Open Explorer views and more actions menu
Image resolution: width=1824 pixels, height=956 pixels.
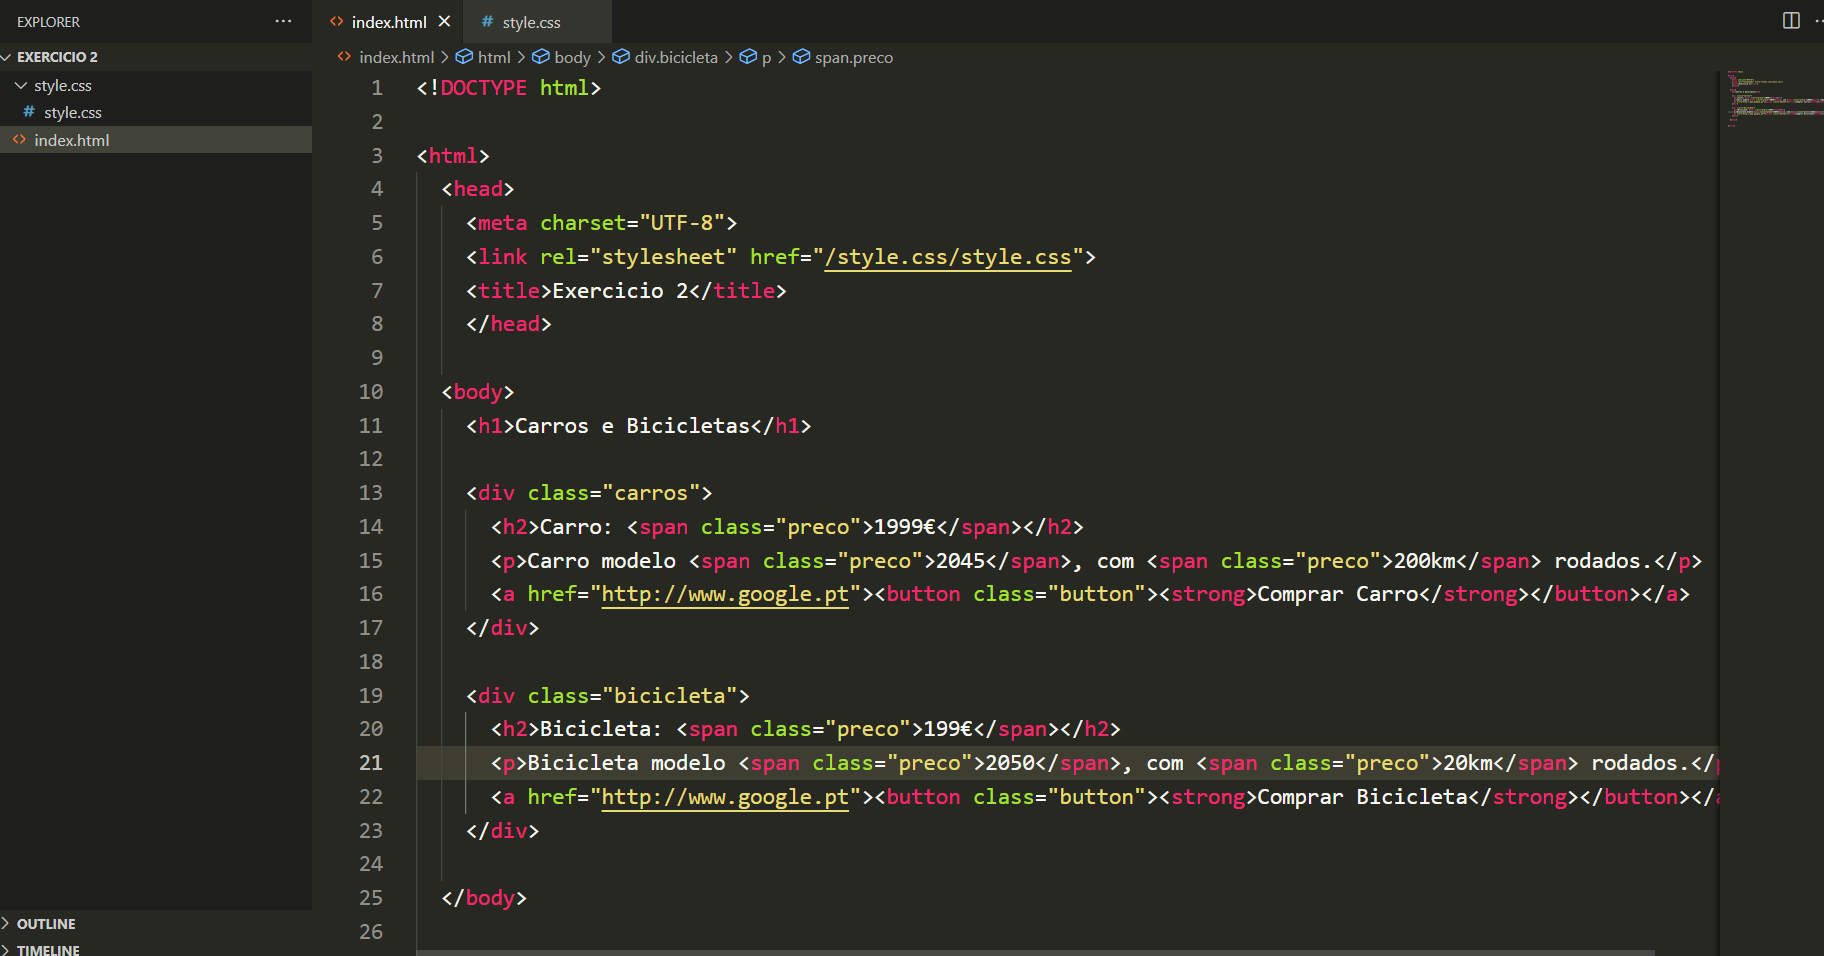tap(283, 21)
